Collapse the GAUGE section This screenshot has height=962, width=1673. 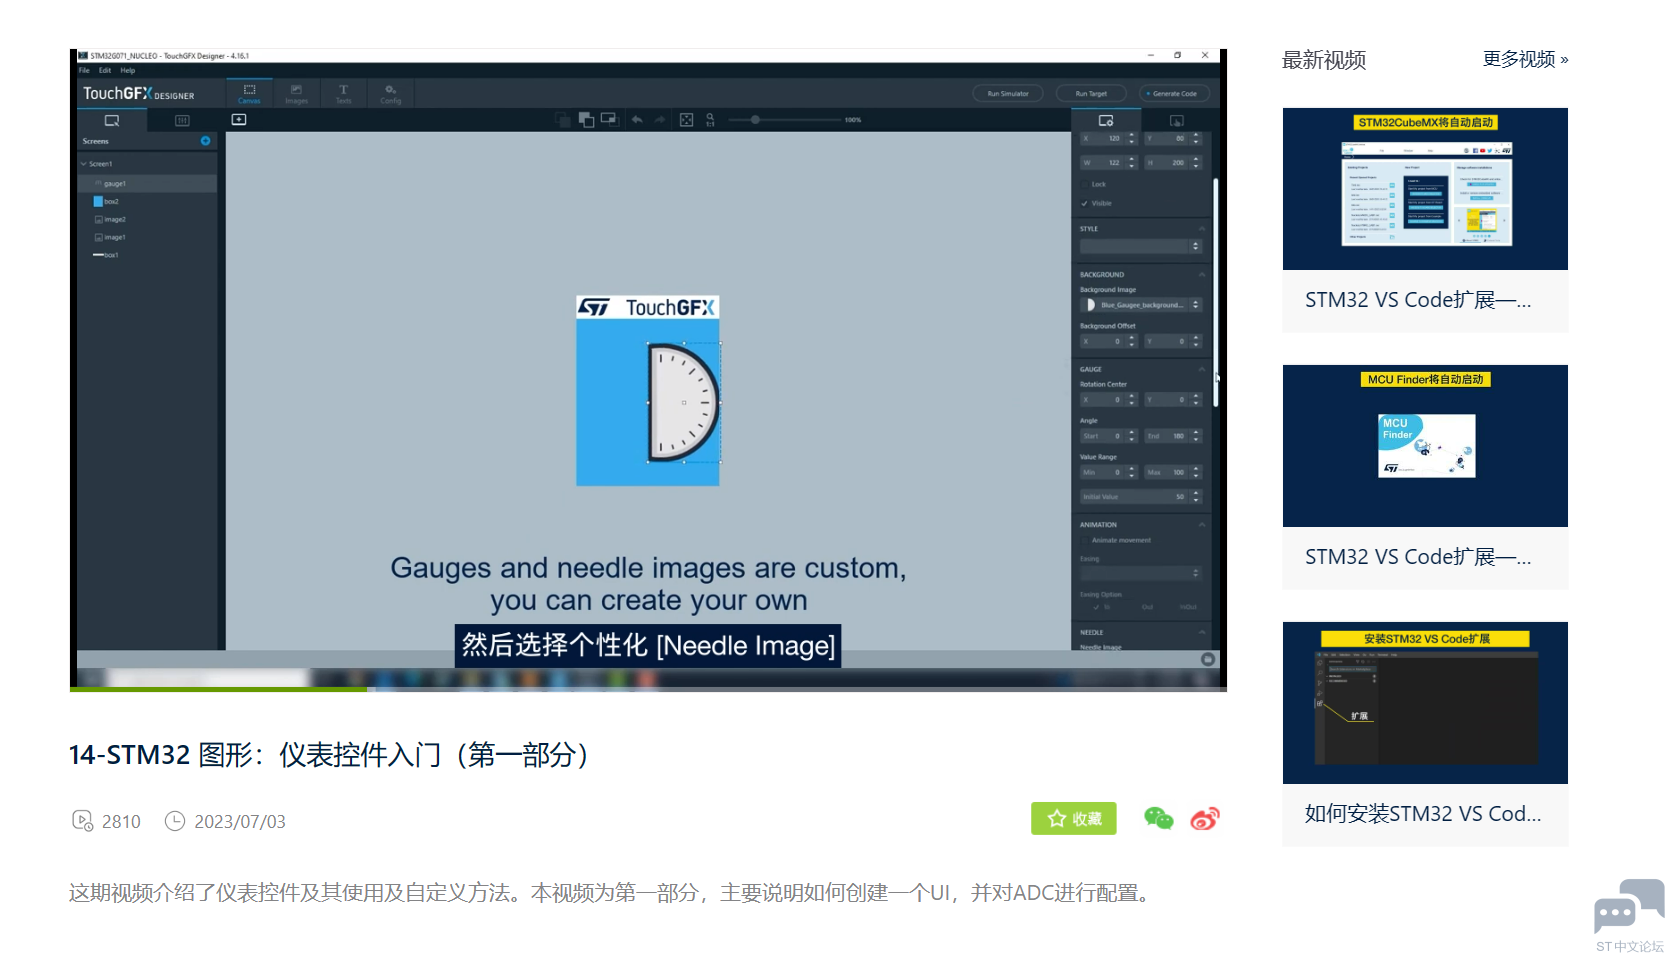1202,369
